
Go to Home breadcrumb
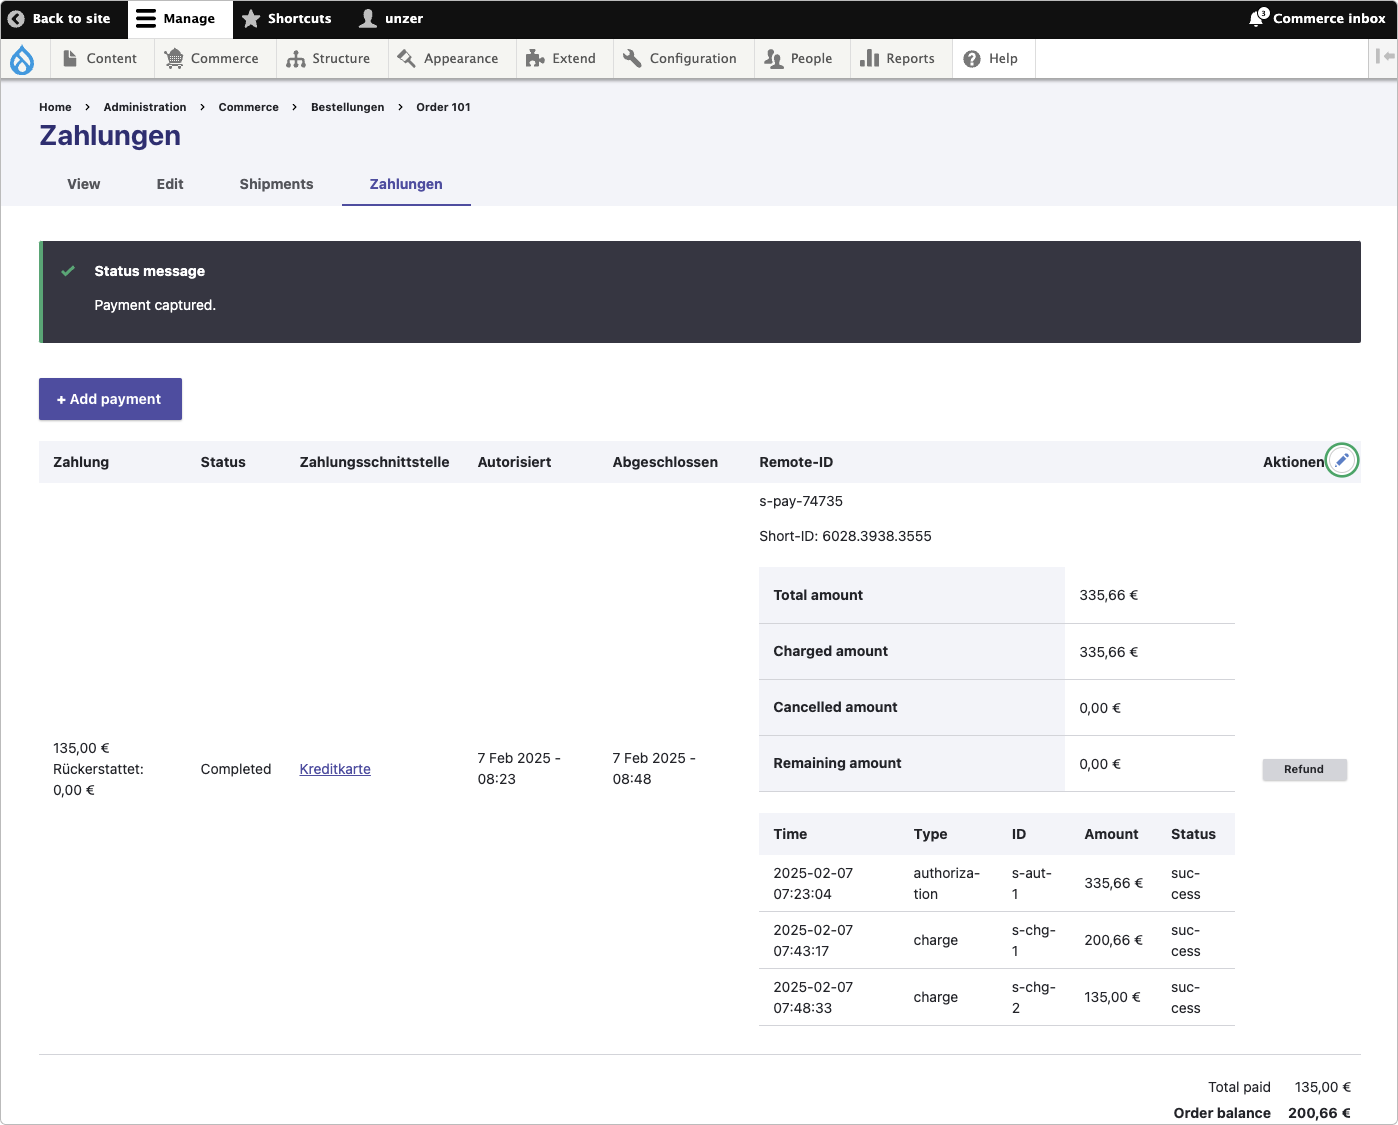(x=55, y=107)
